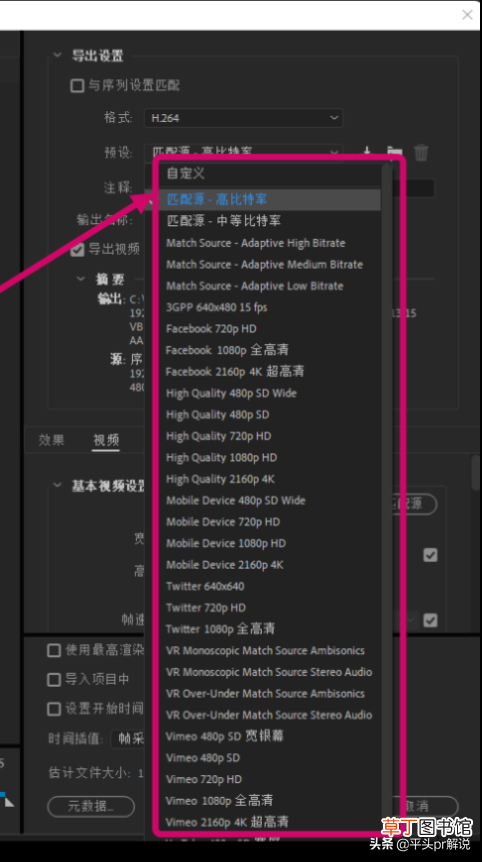Choose 匹配源 - 高比特率 preset
This screenshot has width=482, height=862.
coord(264,199)
